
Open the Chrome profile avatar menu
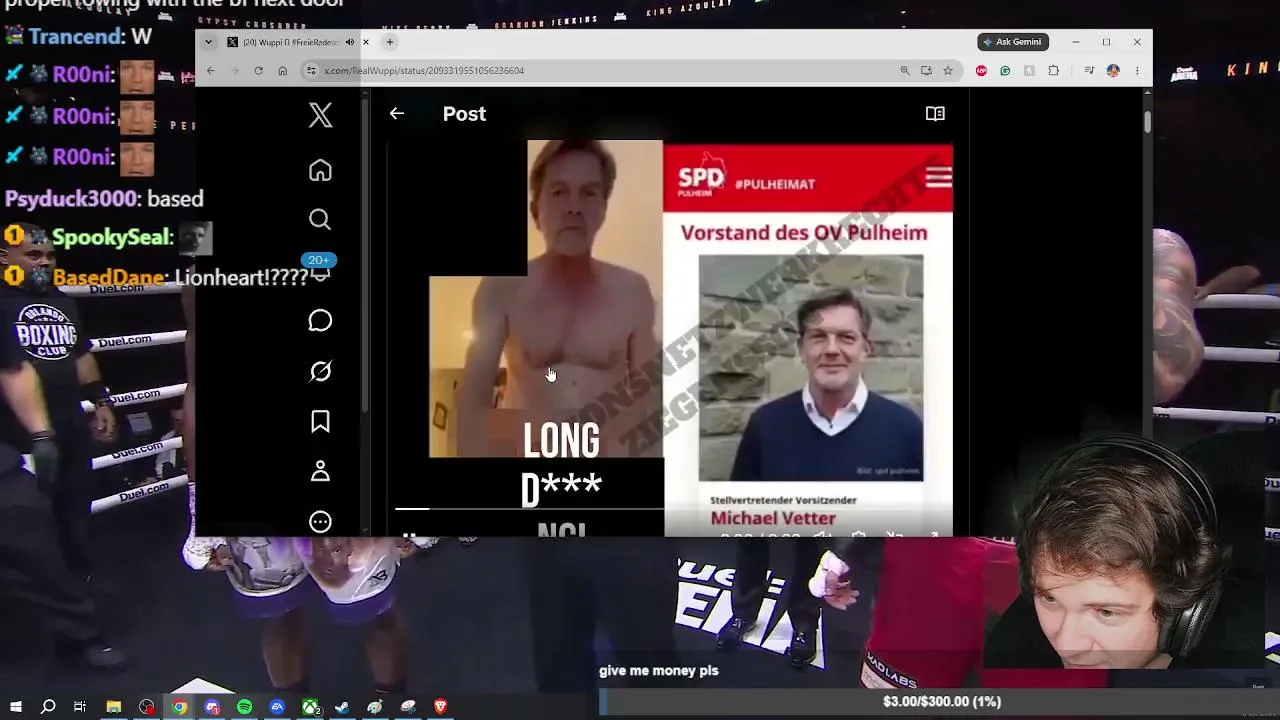(x=1113, y=71)
